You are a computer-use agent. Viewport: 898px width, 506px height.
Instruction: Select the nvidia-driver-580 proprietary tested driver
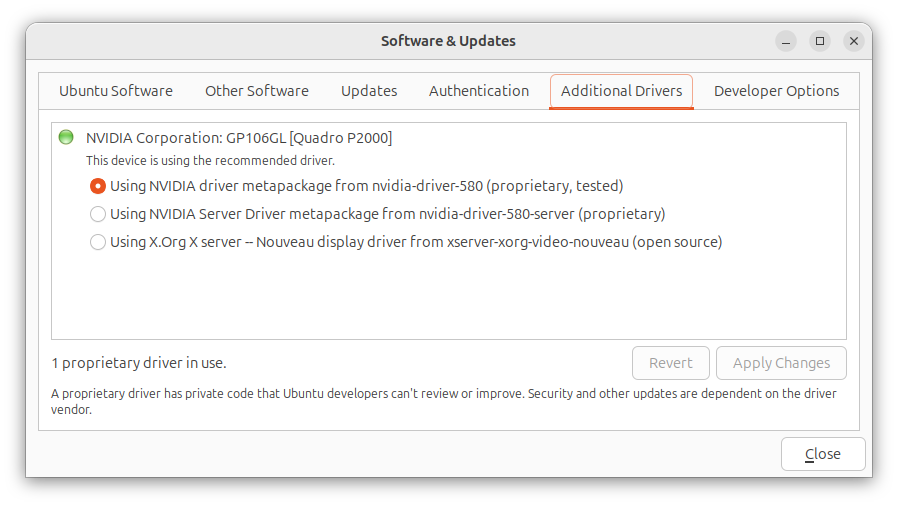click(x=98, y=186)
